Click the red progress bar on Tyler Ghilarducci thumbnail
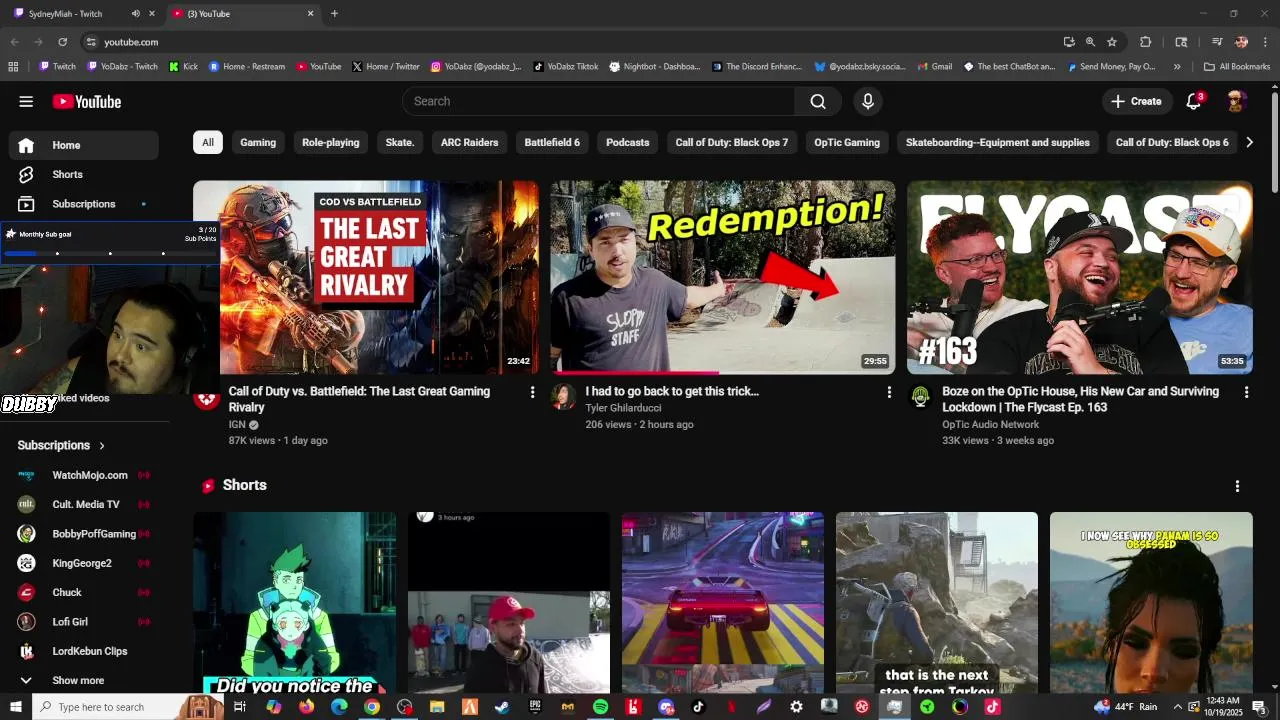1280x720 pixels. click(636, 372)
